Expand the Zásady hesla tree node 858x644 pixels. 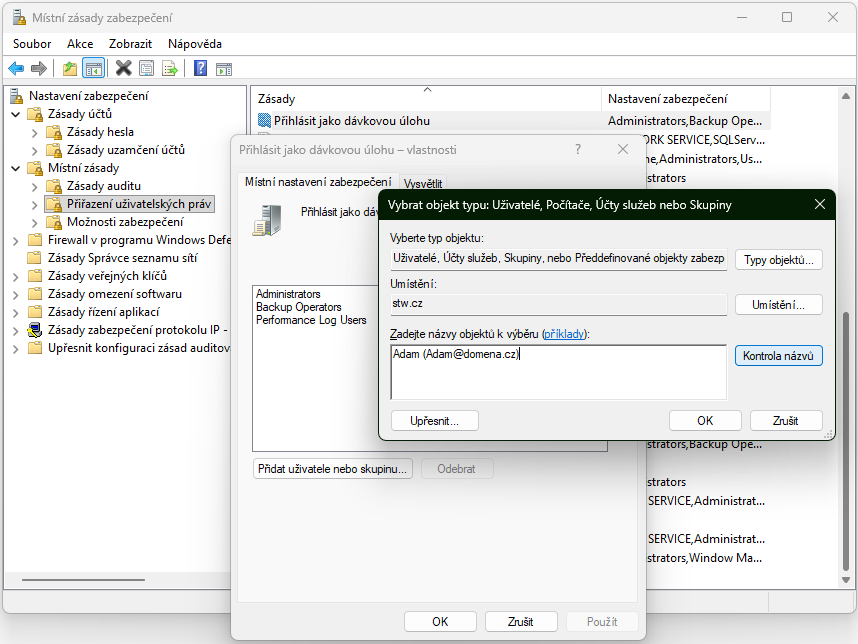click(x=35, y=132)
